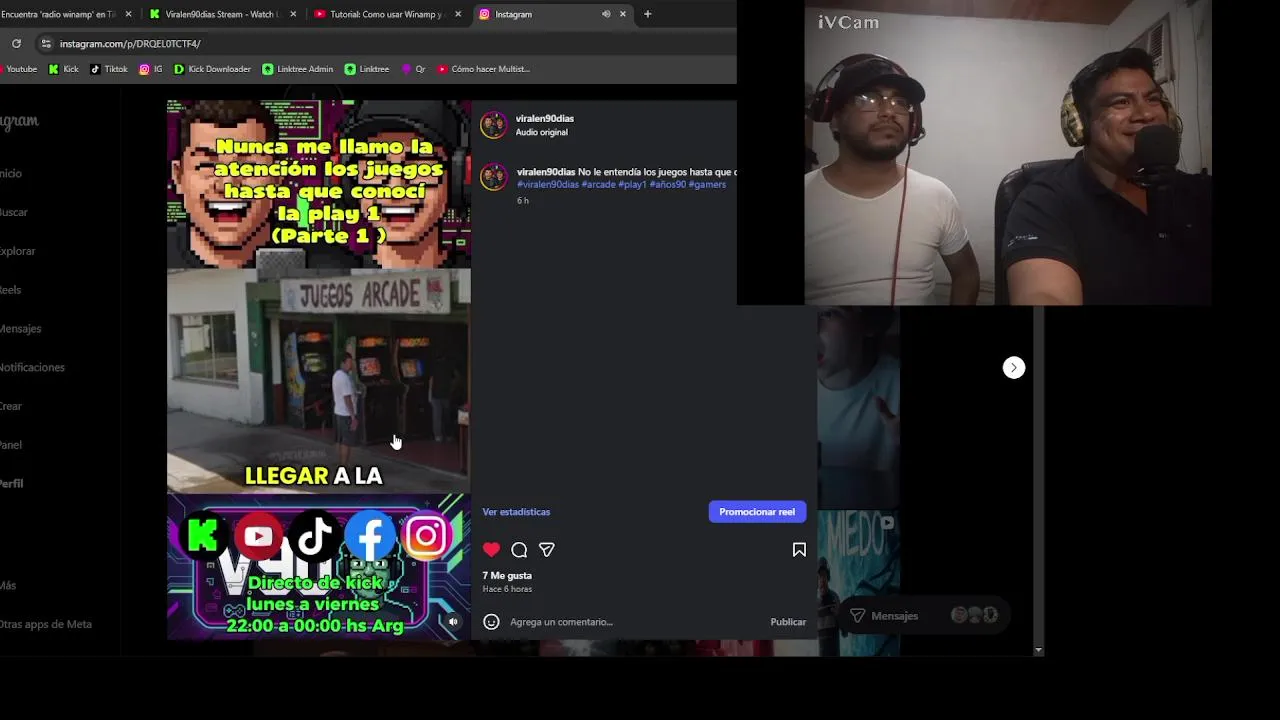
Task: Switch to the 'Encuentra radio winamp' tab
Action: pyautogui.click(x=58, y=14)
